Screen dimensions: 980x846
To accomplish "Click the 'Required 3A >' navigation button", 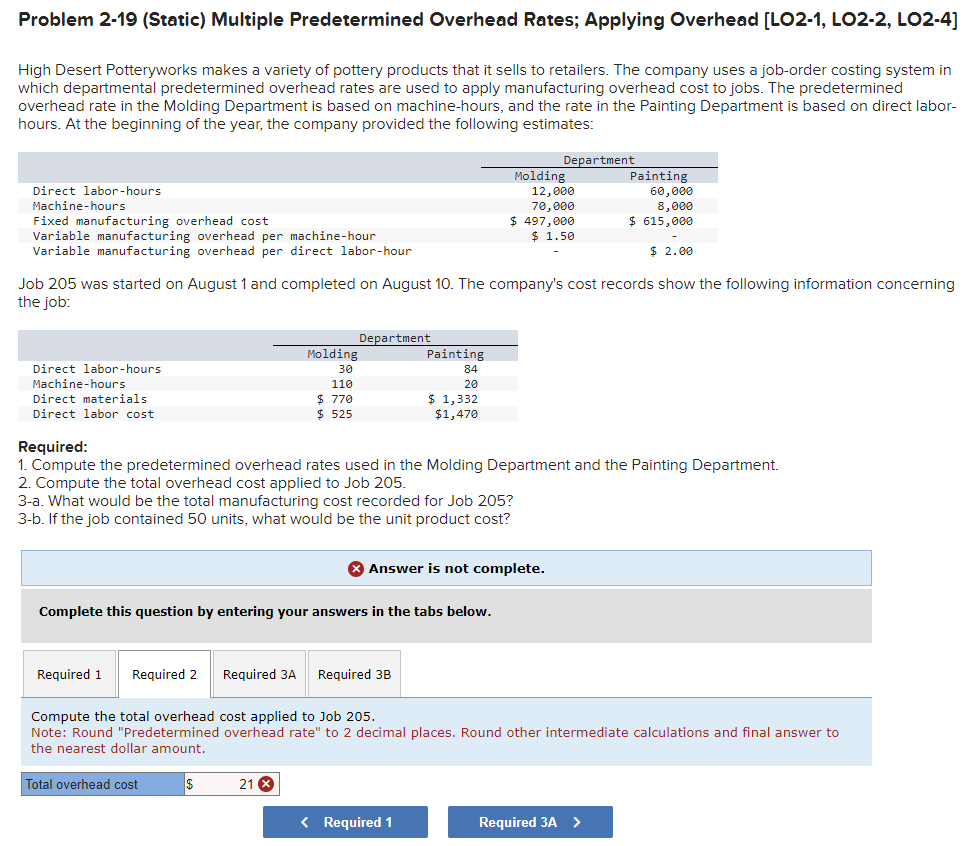I will 530,821.
